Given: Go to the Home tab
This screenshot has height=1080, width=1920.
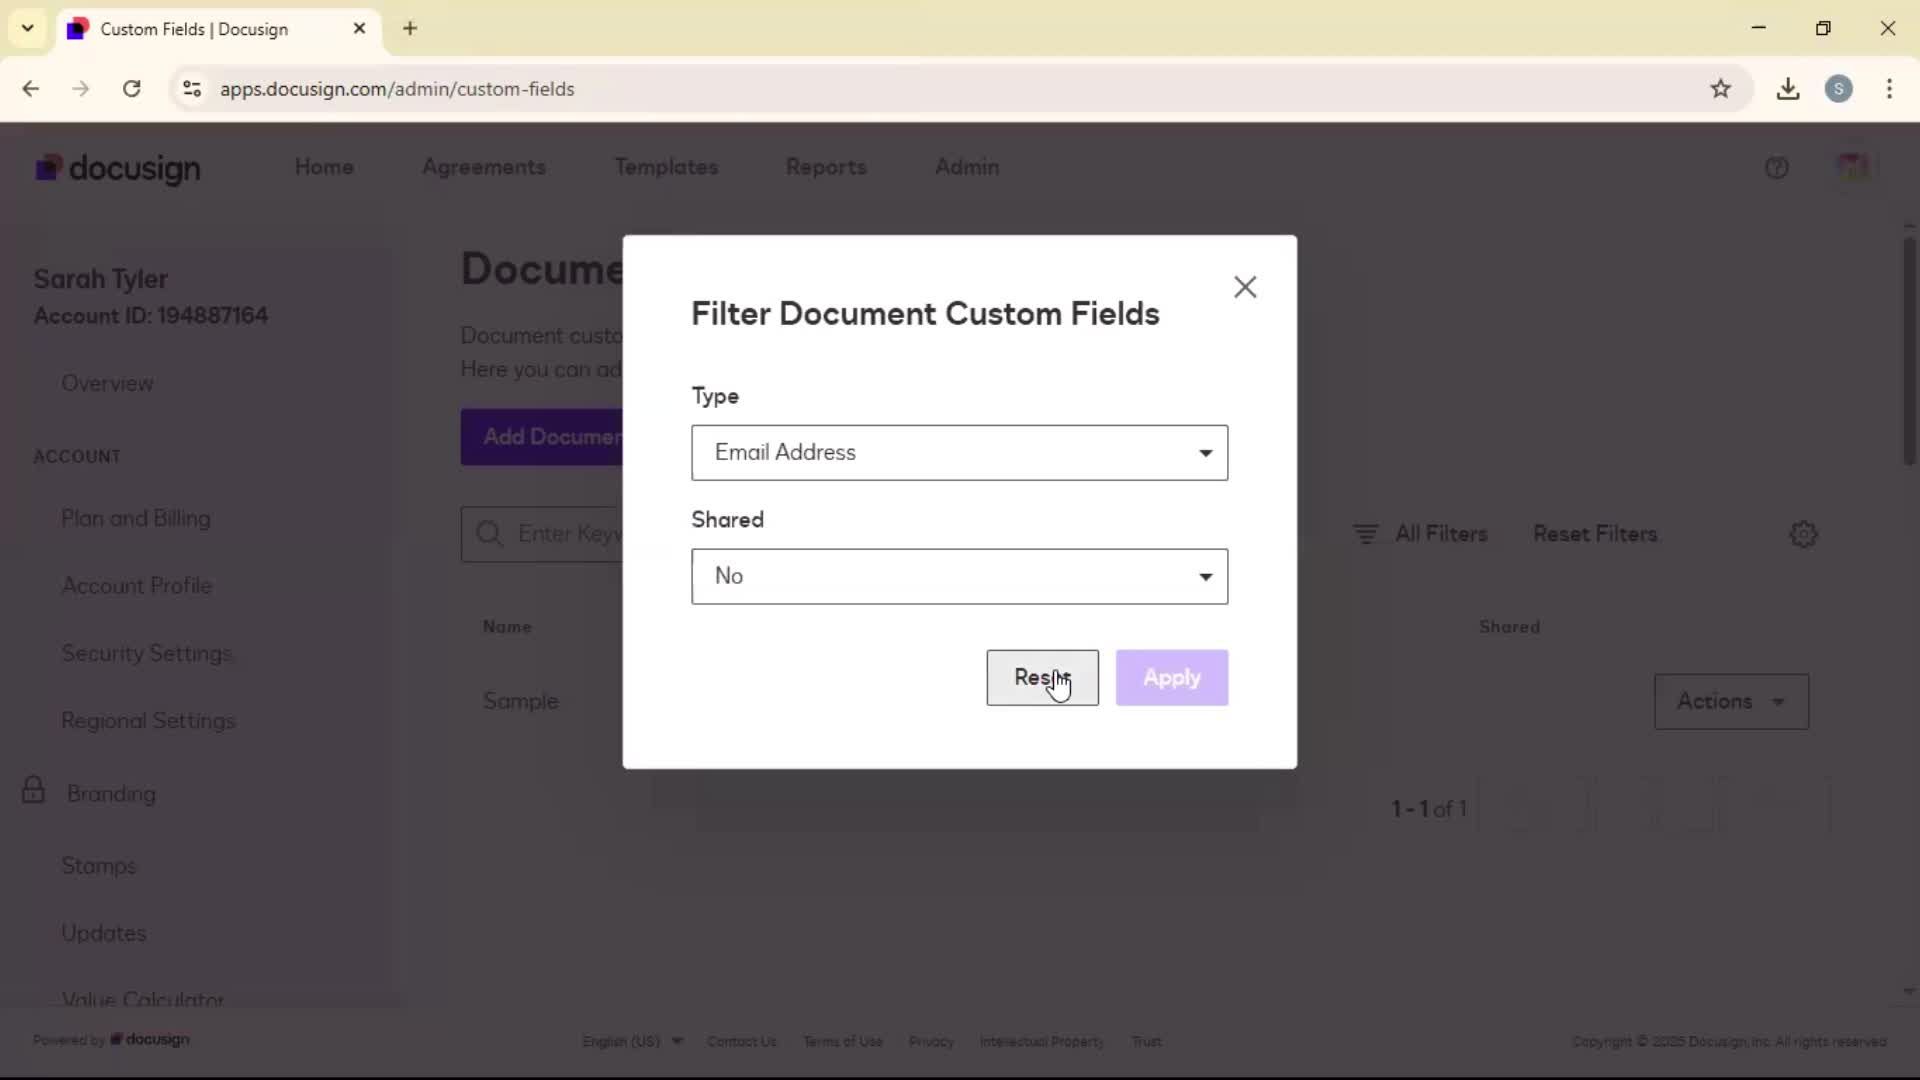Looking at the screenshot, I should tap(324, 167).
